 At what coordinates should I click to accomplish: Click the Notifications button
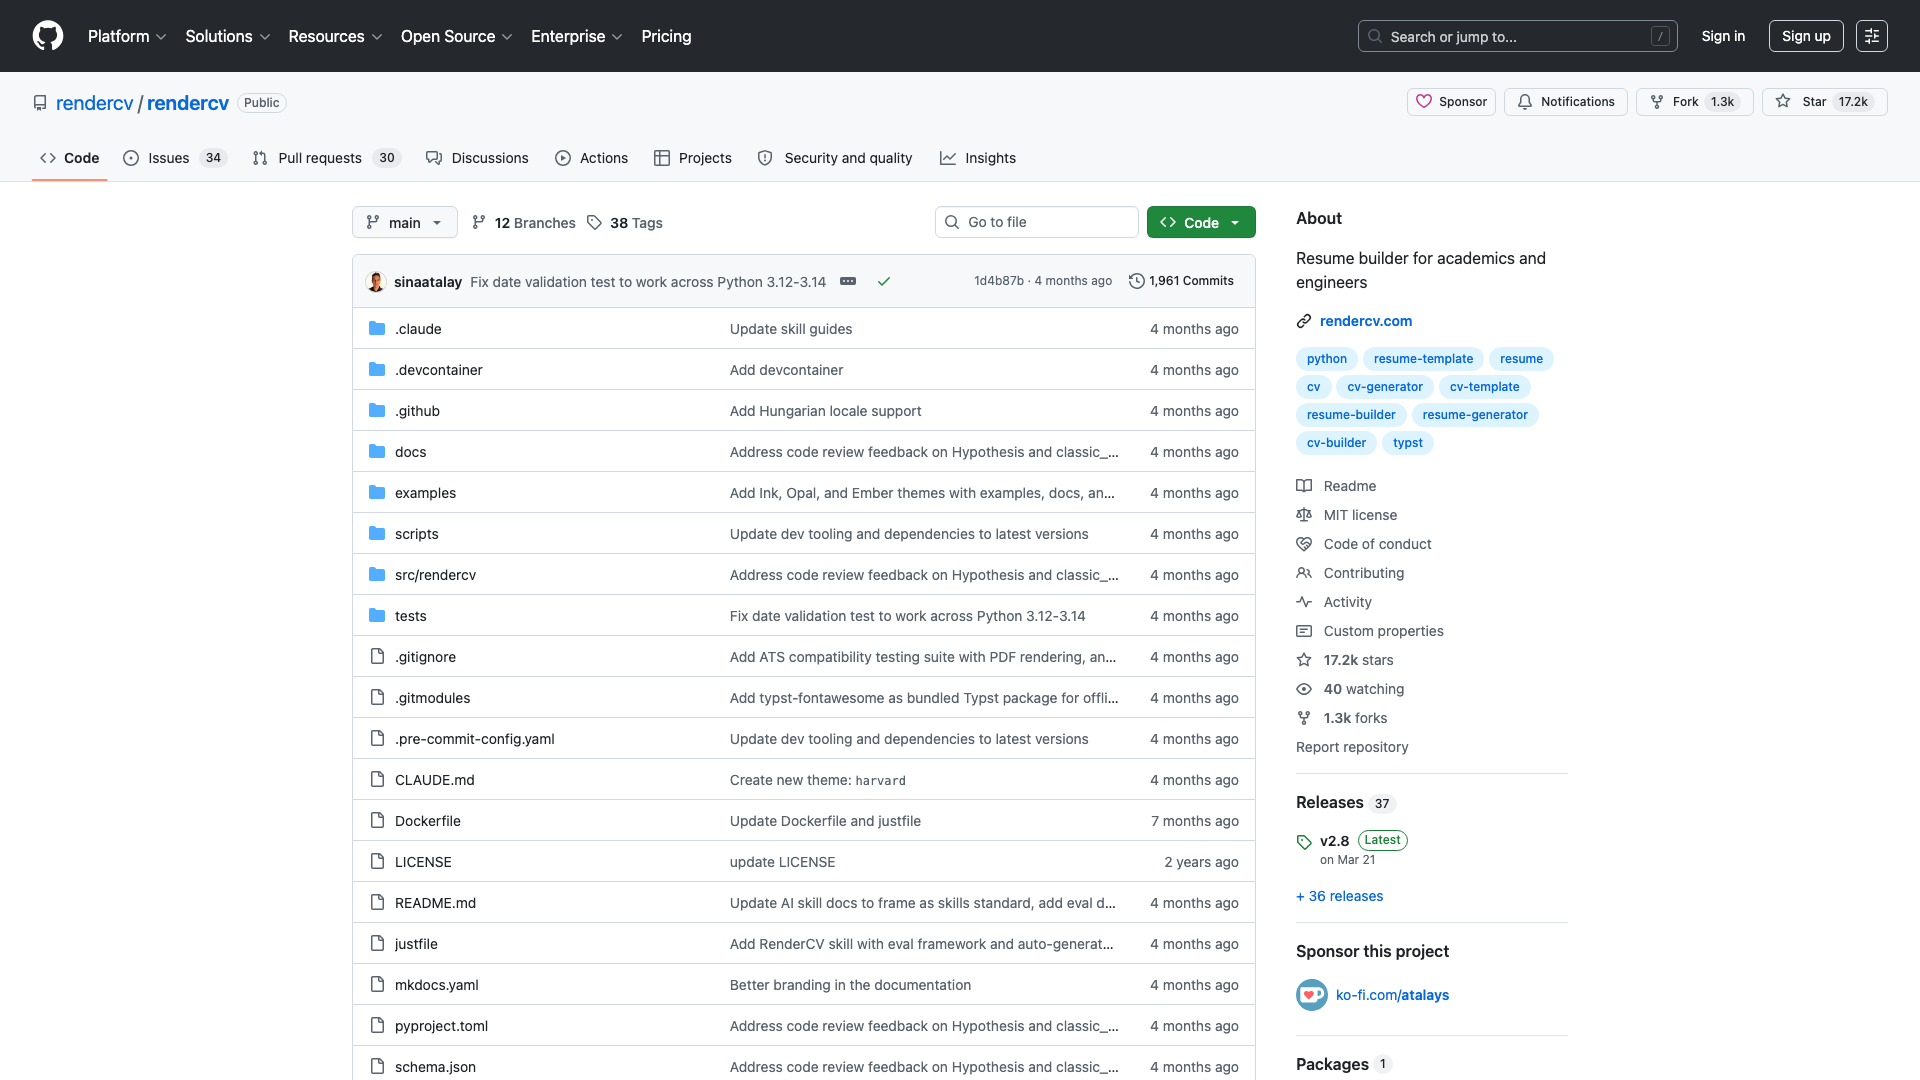pyautogui.click(x=1566, y=102)
